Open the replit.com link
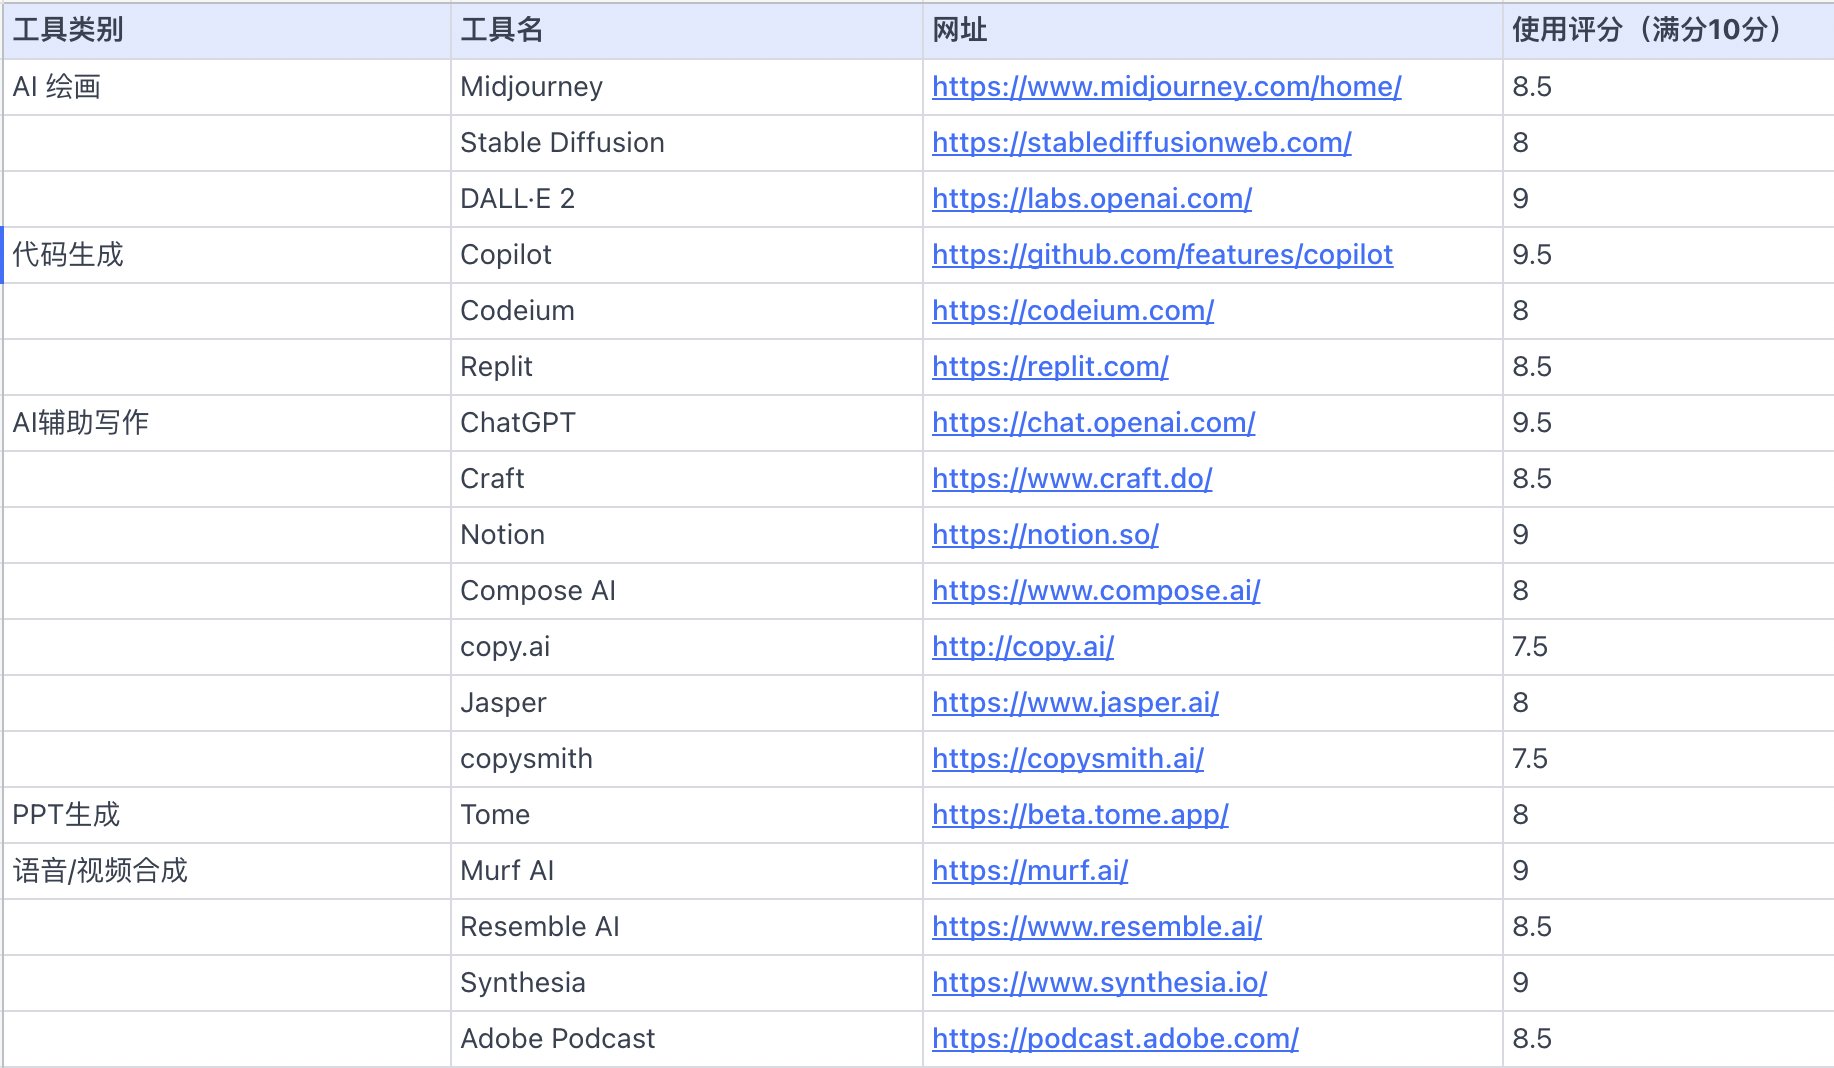 (1050, 367)
